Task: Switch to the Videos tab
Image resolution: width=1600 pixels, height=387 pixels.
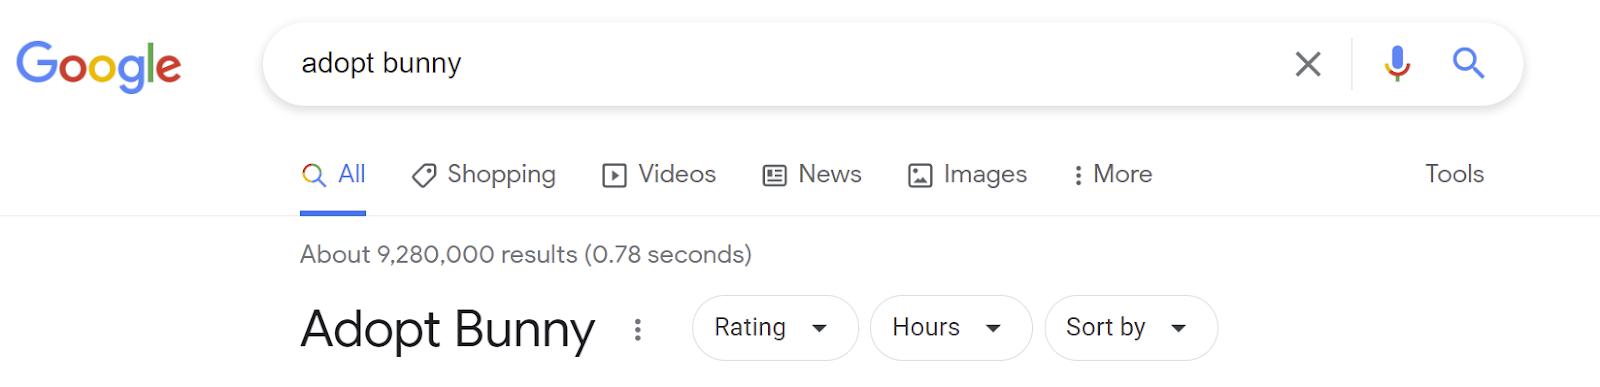Action: coord(659,174)
